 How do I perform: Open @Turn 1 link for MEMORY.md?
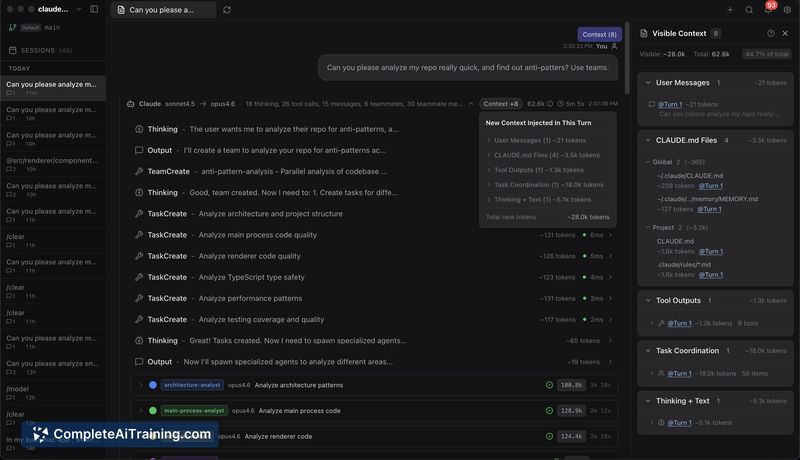pos(709,209)
